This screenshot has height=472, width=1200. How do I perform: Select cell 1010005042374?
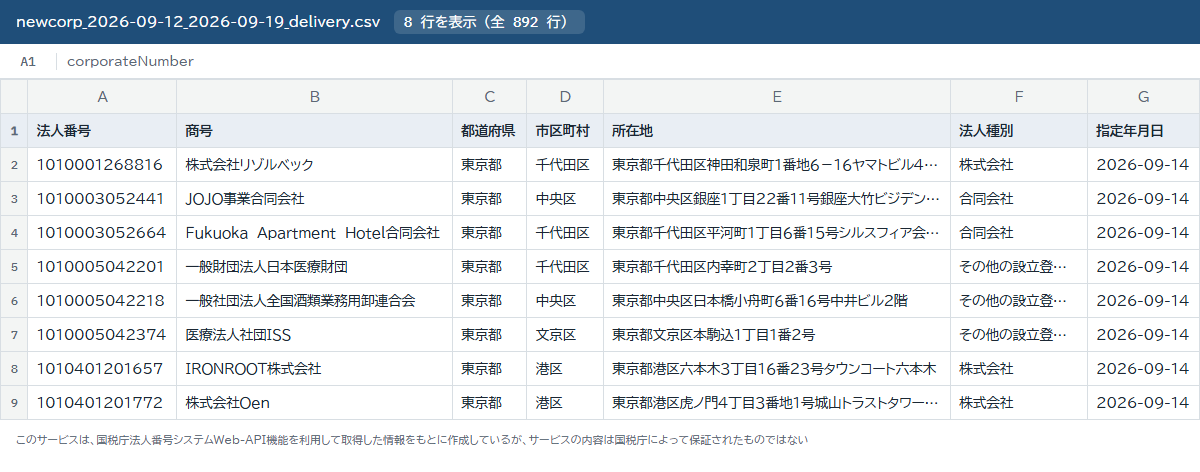(102, 335)
